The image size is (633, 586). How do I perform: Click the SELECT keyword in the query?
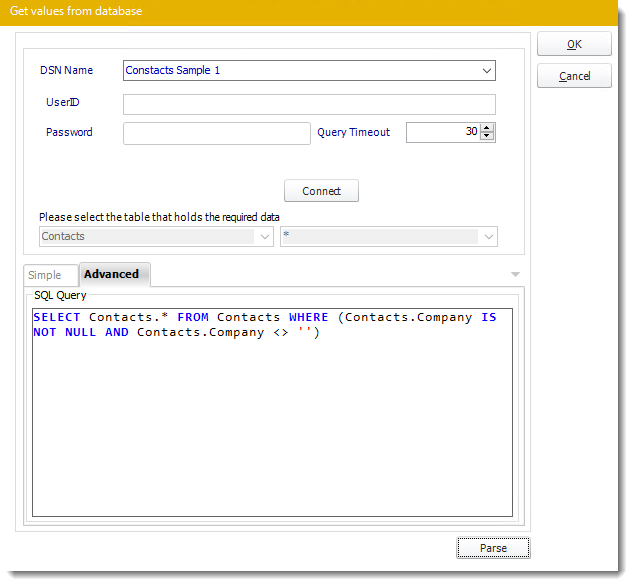point(57,317)
